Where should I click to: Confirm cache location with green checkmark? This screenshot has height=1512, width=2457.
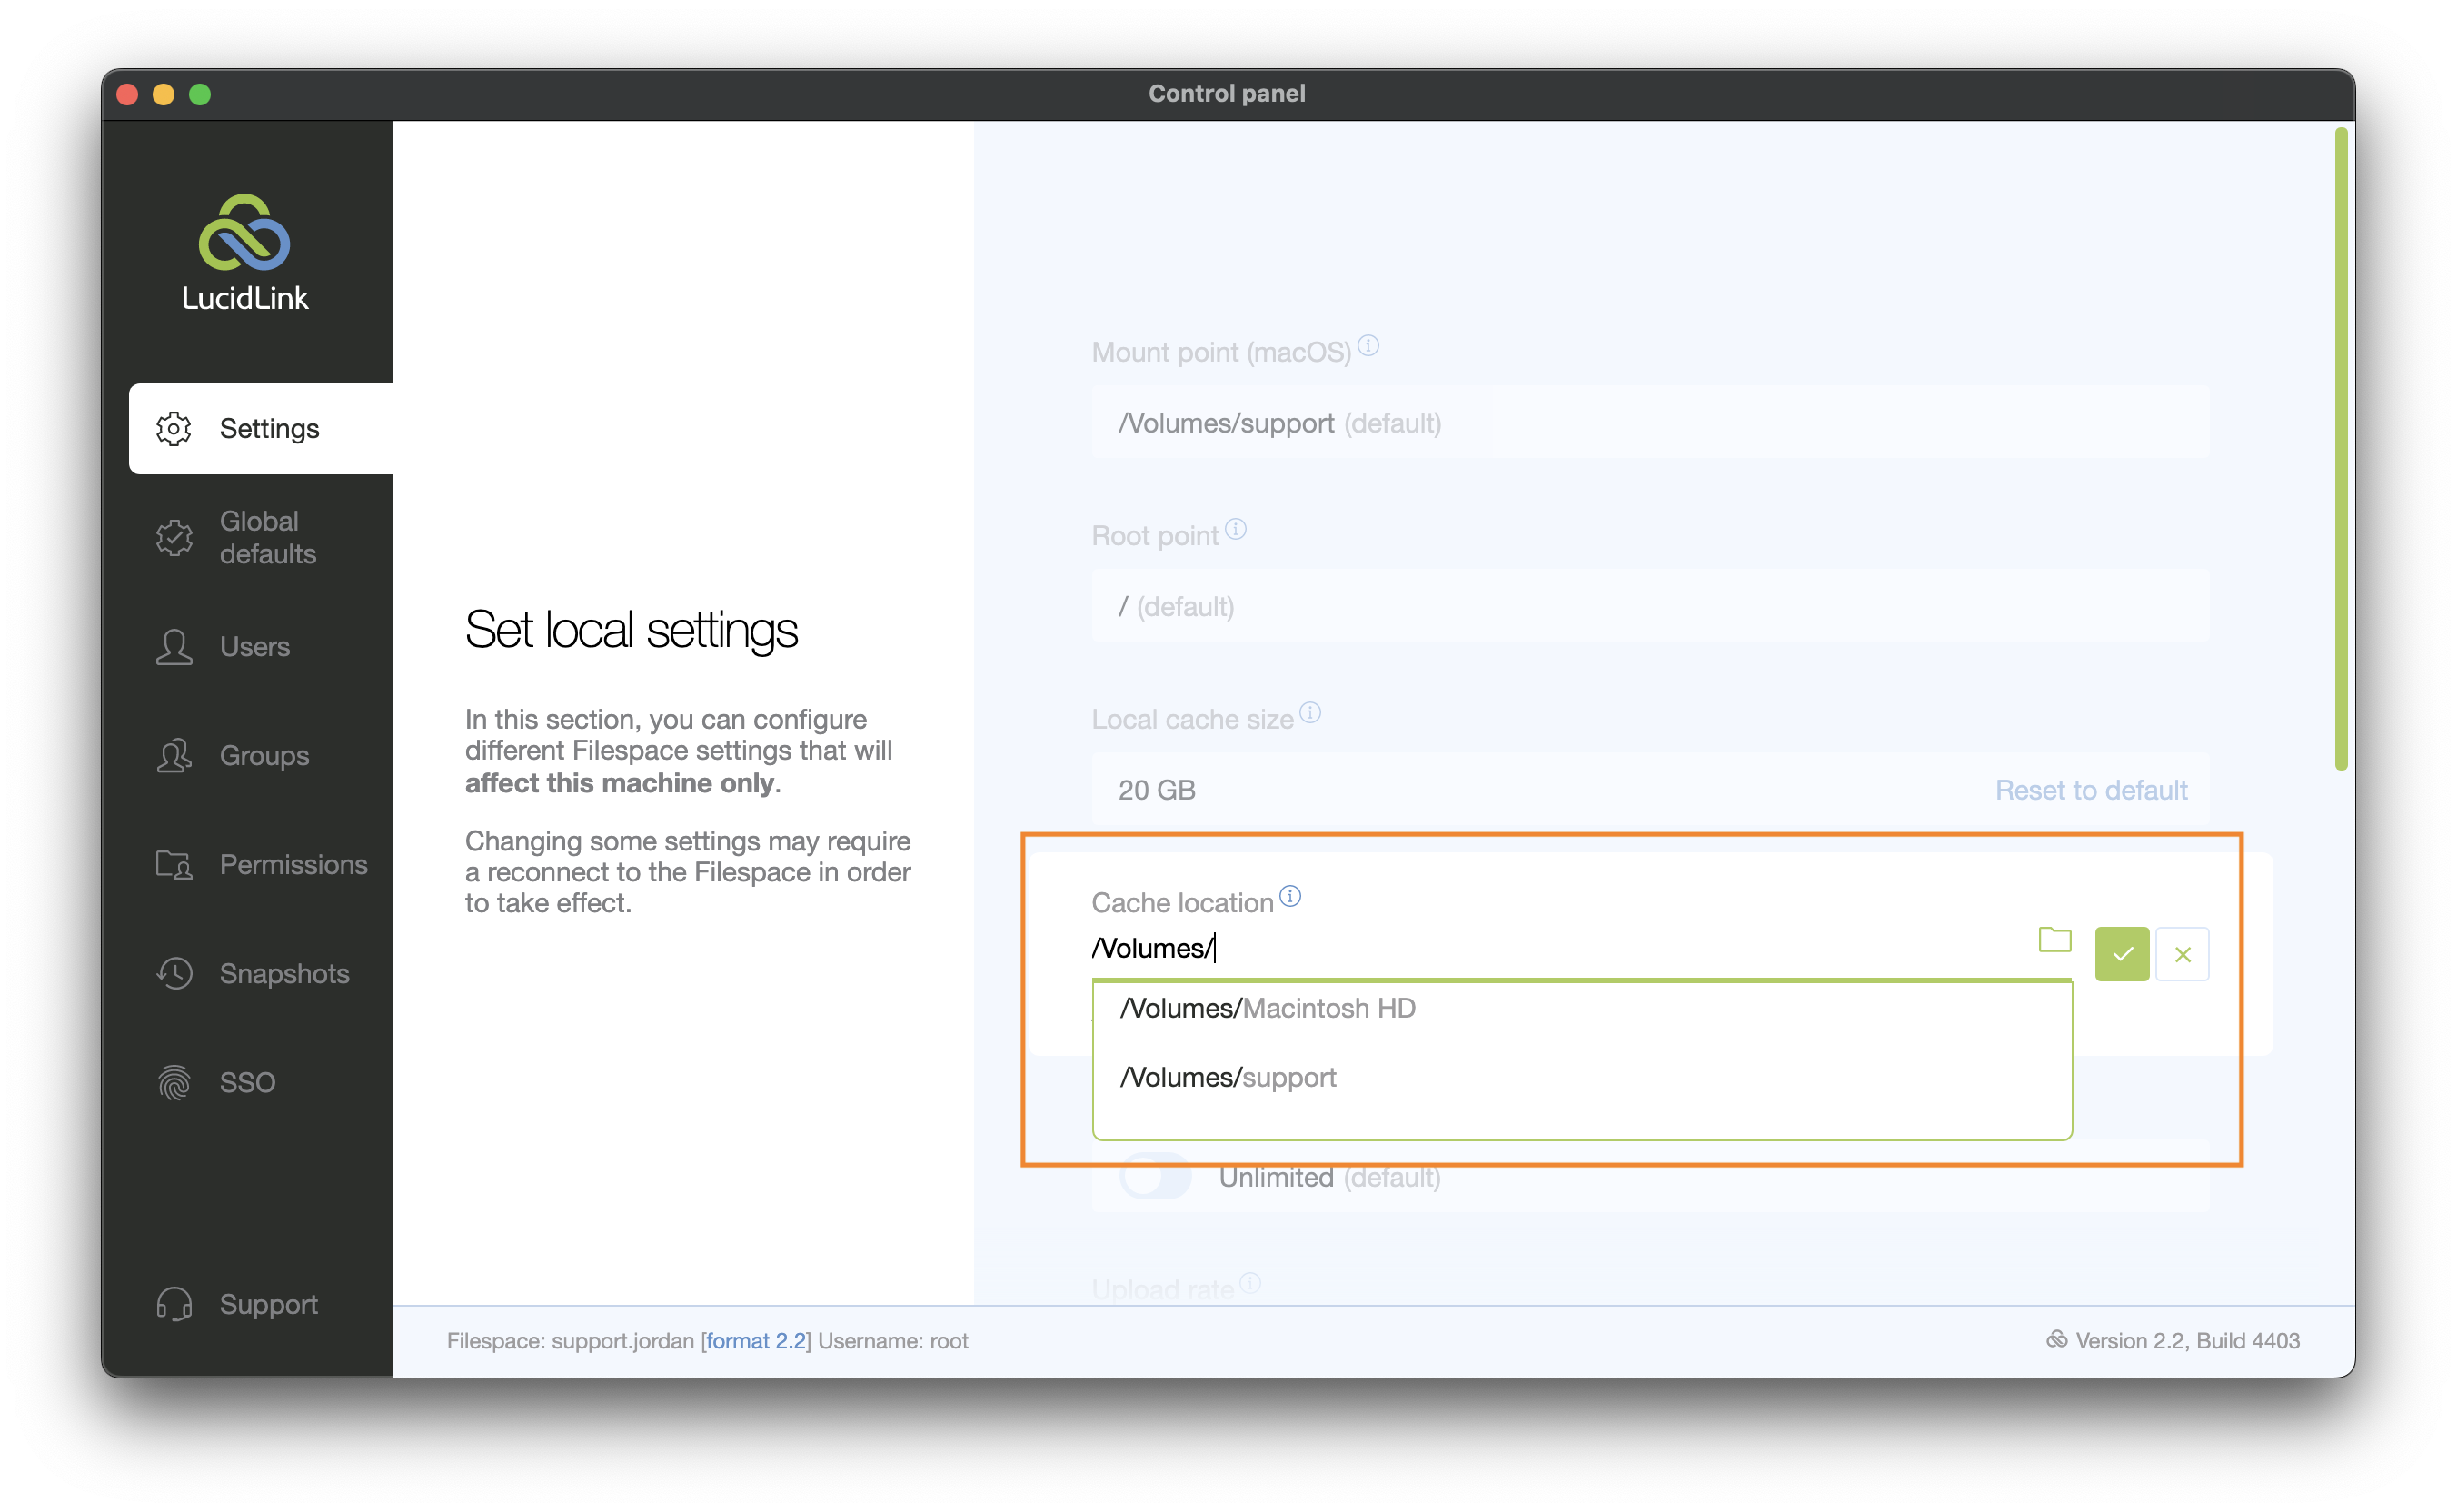pos(2123,954)
